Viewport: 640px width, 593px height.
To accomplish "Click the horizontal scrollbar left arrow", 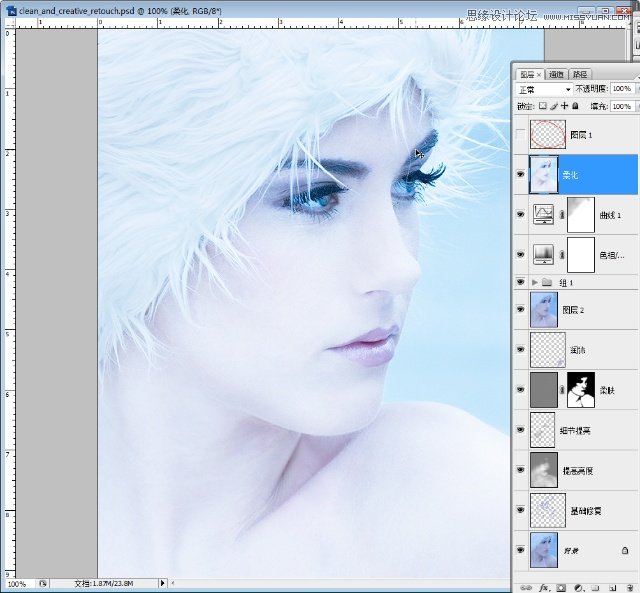I will (x=173, y=584).
